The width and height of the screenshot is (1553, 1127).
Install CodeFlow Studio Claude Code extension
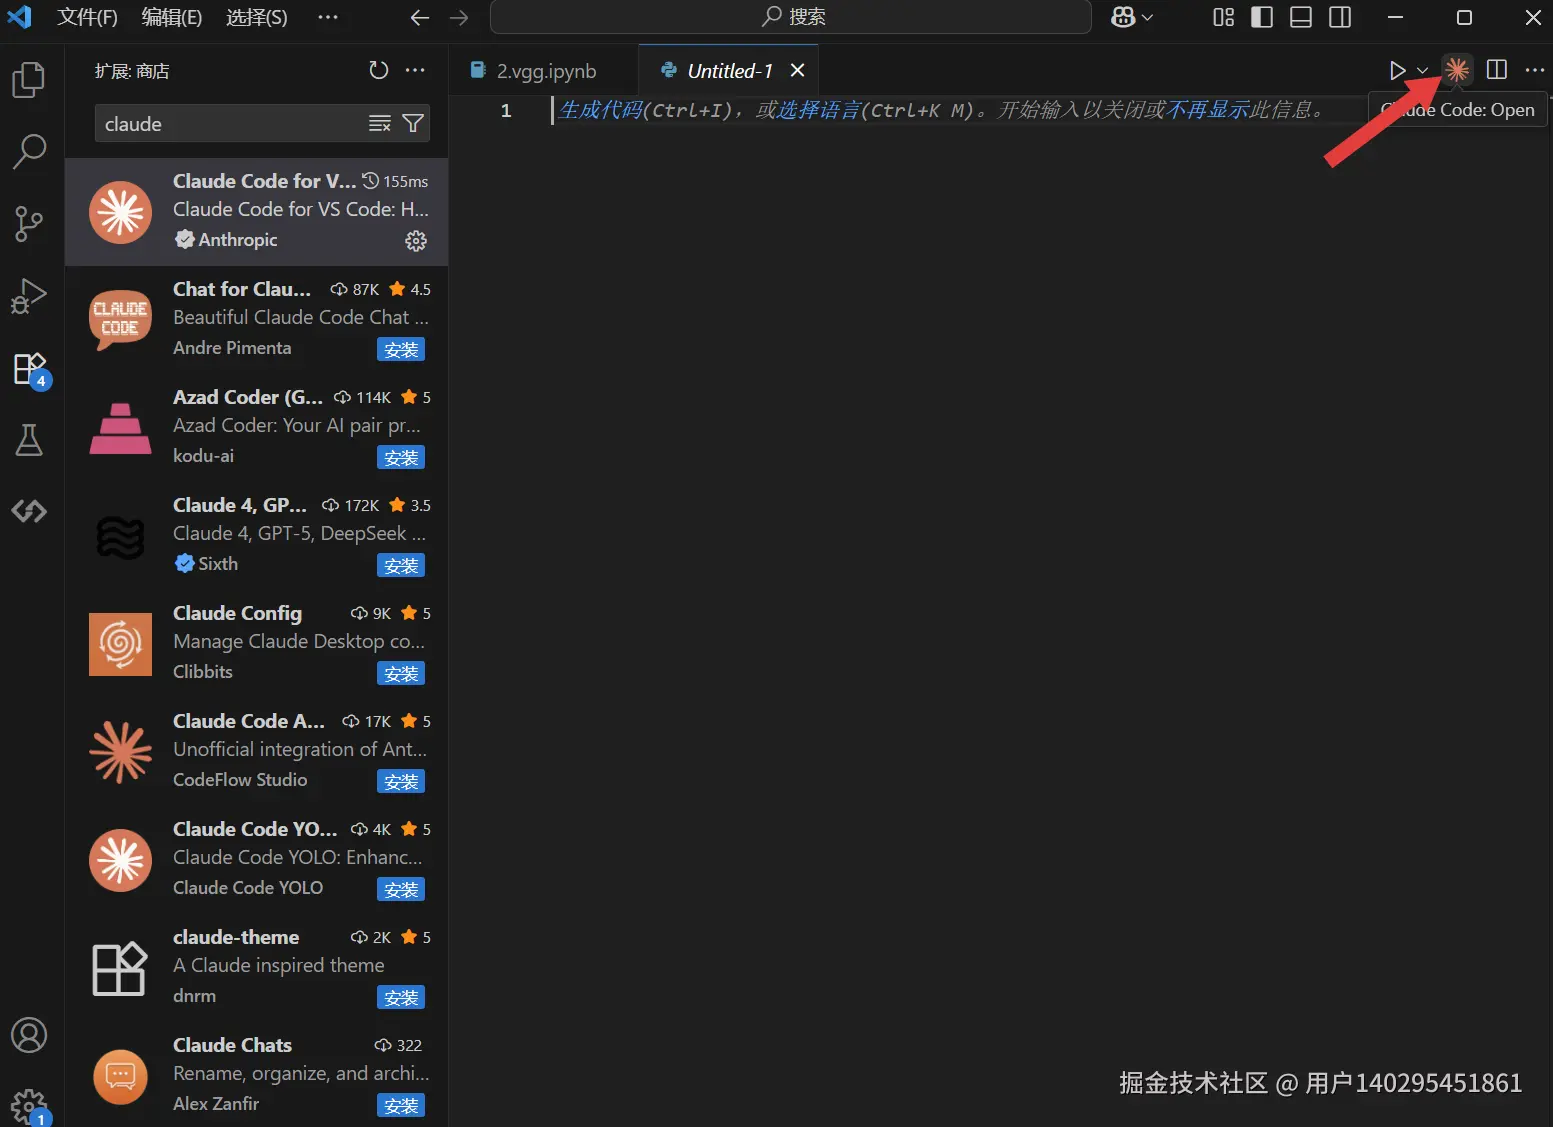point(401,781)
